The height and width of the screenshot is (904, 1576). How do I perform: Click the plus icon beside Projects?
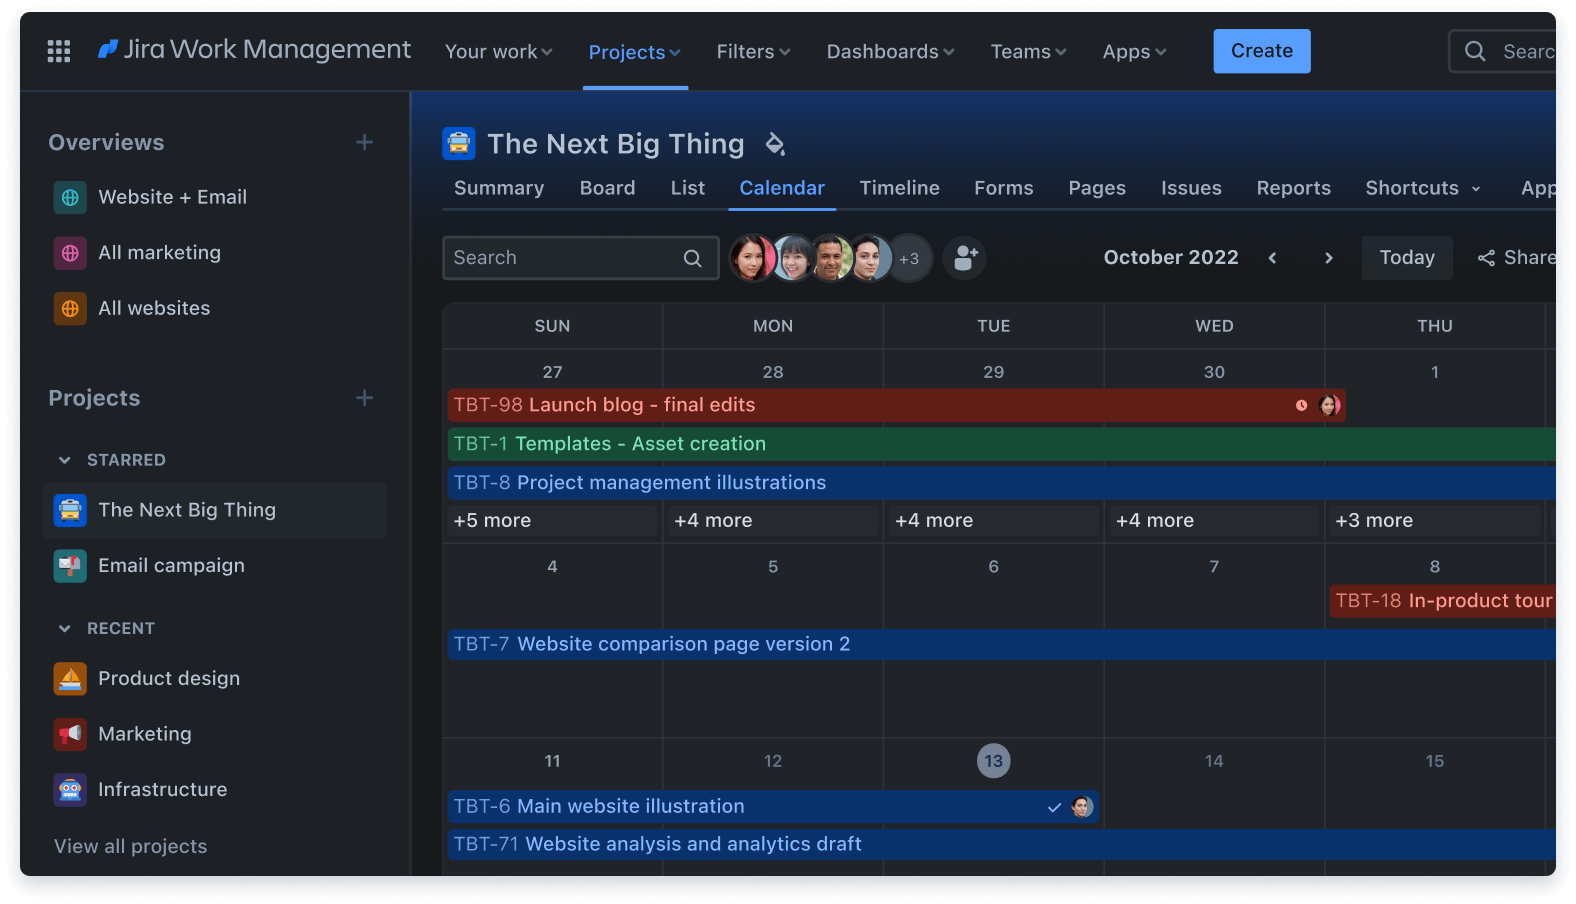365,398
